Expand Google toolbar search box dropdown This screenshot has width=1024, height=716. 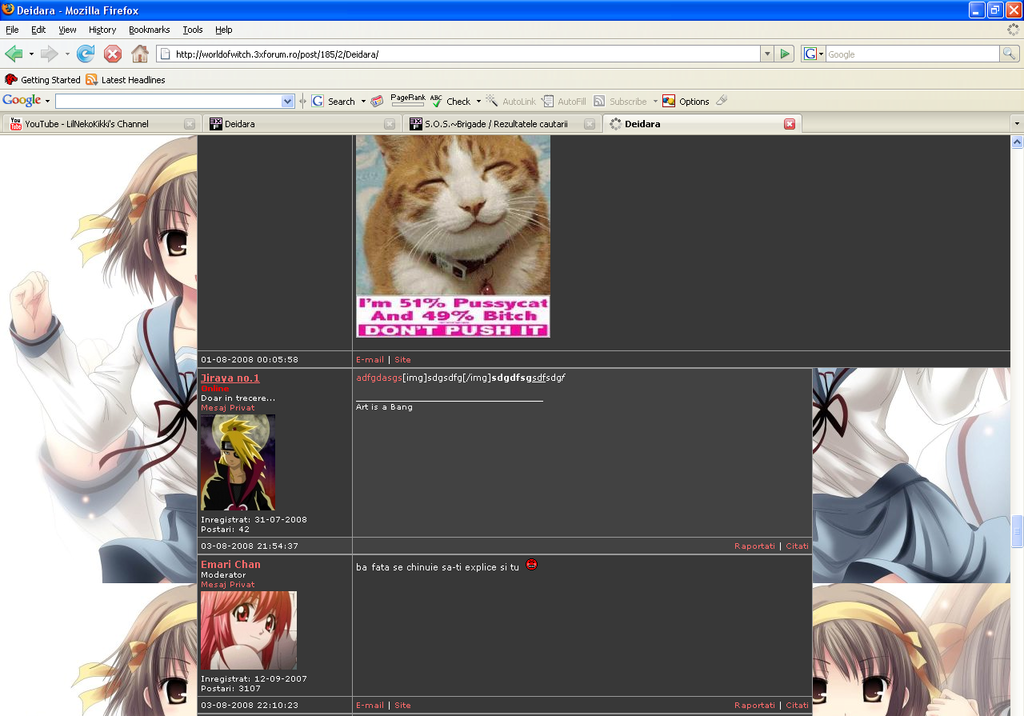point(287,101)
